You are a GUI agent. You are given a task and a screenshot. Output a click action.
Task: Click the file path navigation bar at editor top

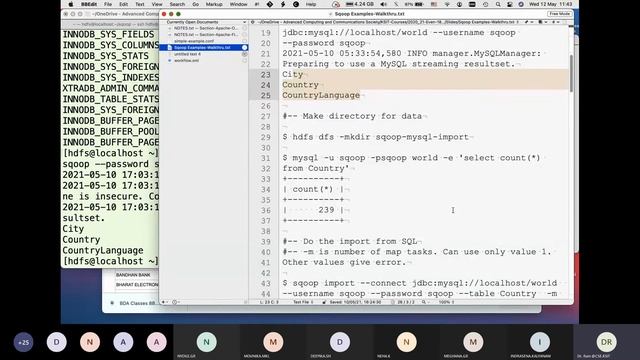(387, 22)
